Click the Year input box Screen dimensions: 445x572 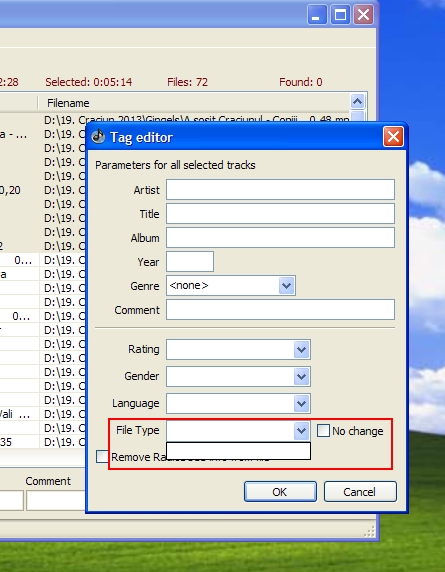190,262
